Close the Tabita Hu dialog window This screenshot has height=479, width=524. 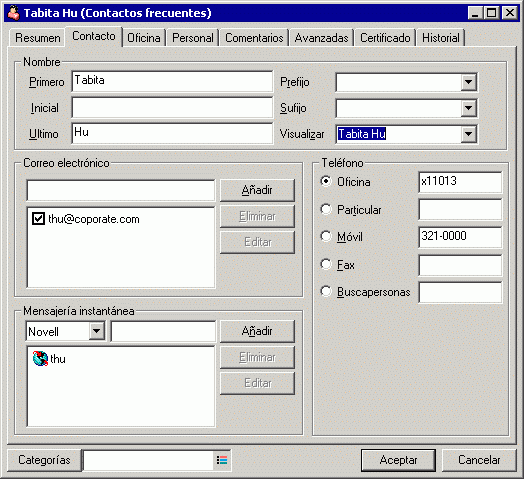point(510,13)
